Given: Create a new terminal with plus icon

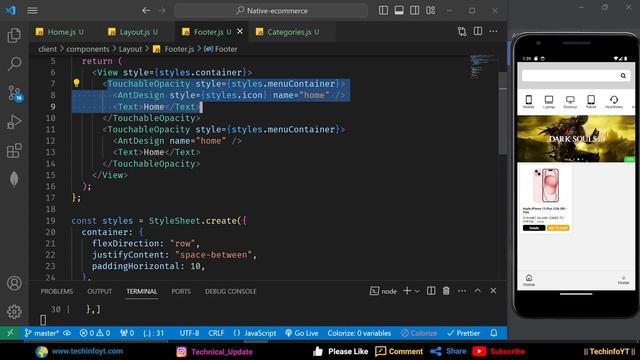Looking at the screenshot, I should tap(407, 291).
